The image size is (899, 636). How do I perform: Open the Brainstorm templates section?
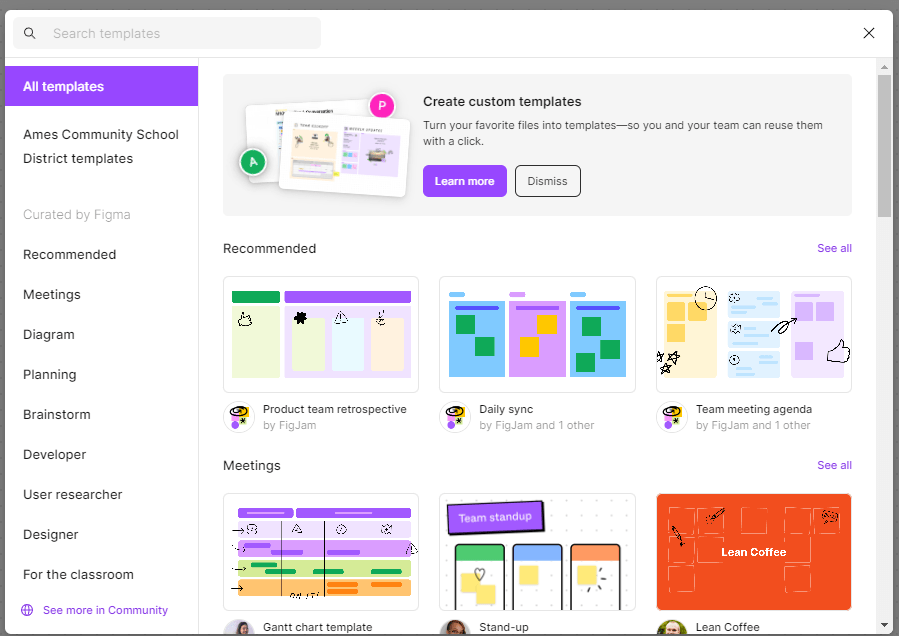pos(58,414)
